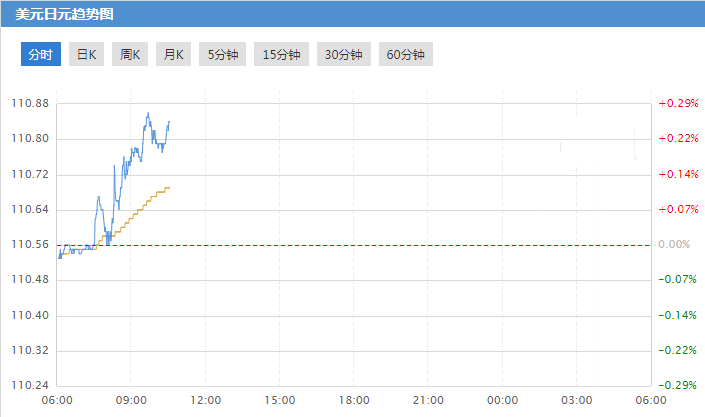Click the 110.24 price axis label

point(29,386)
